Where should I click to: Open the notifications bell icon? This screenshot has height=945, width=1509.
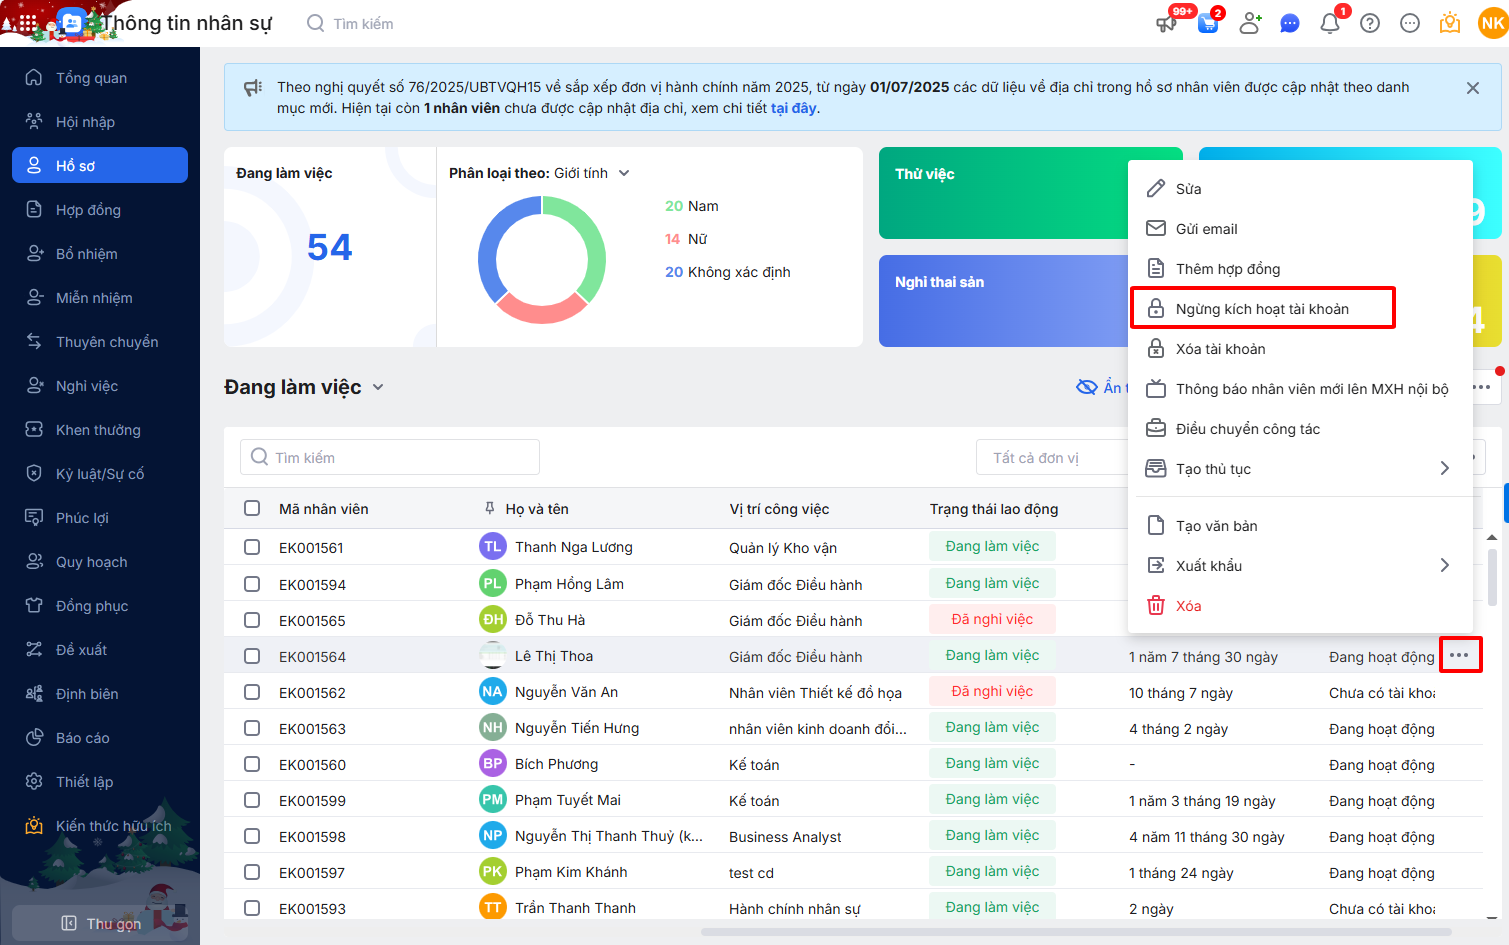click(1329, 23)
